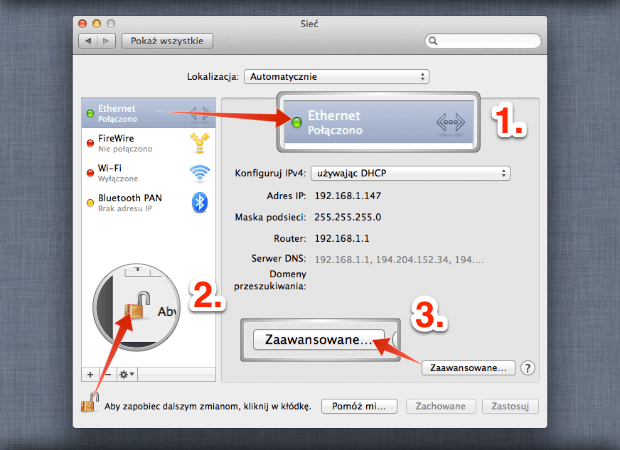Click the lock icon to prevent changes
This screenshot has width=620, height=450.
coord(90,403)
